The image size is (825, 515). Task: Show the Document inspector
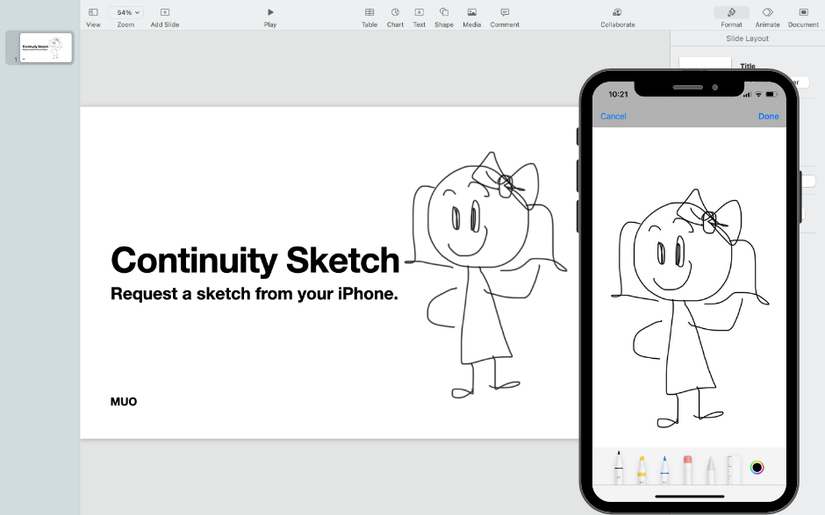(x=803, y=17)
